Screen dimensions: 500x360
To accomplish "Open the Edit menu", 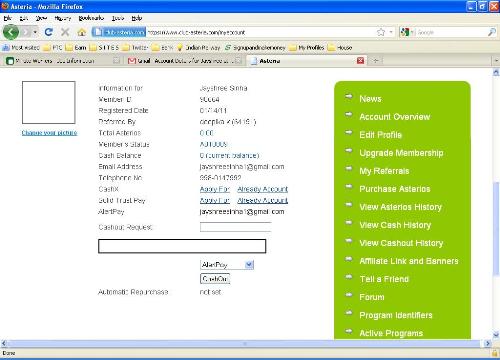I will 24,18.
